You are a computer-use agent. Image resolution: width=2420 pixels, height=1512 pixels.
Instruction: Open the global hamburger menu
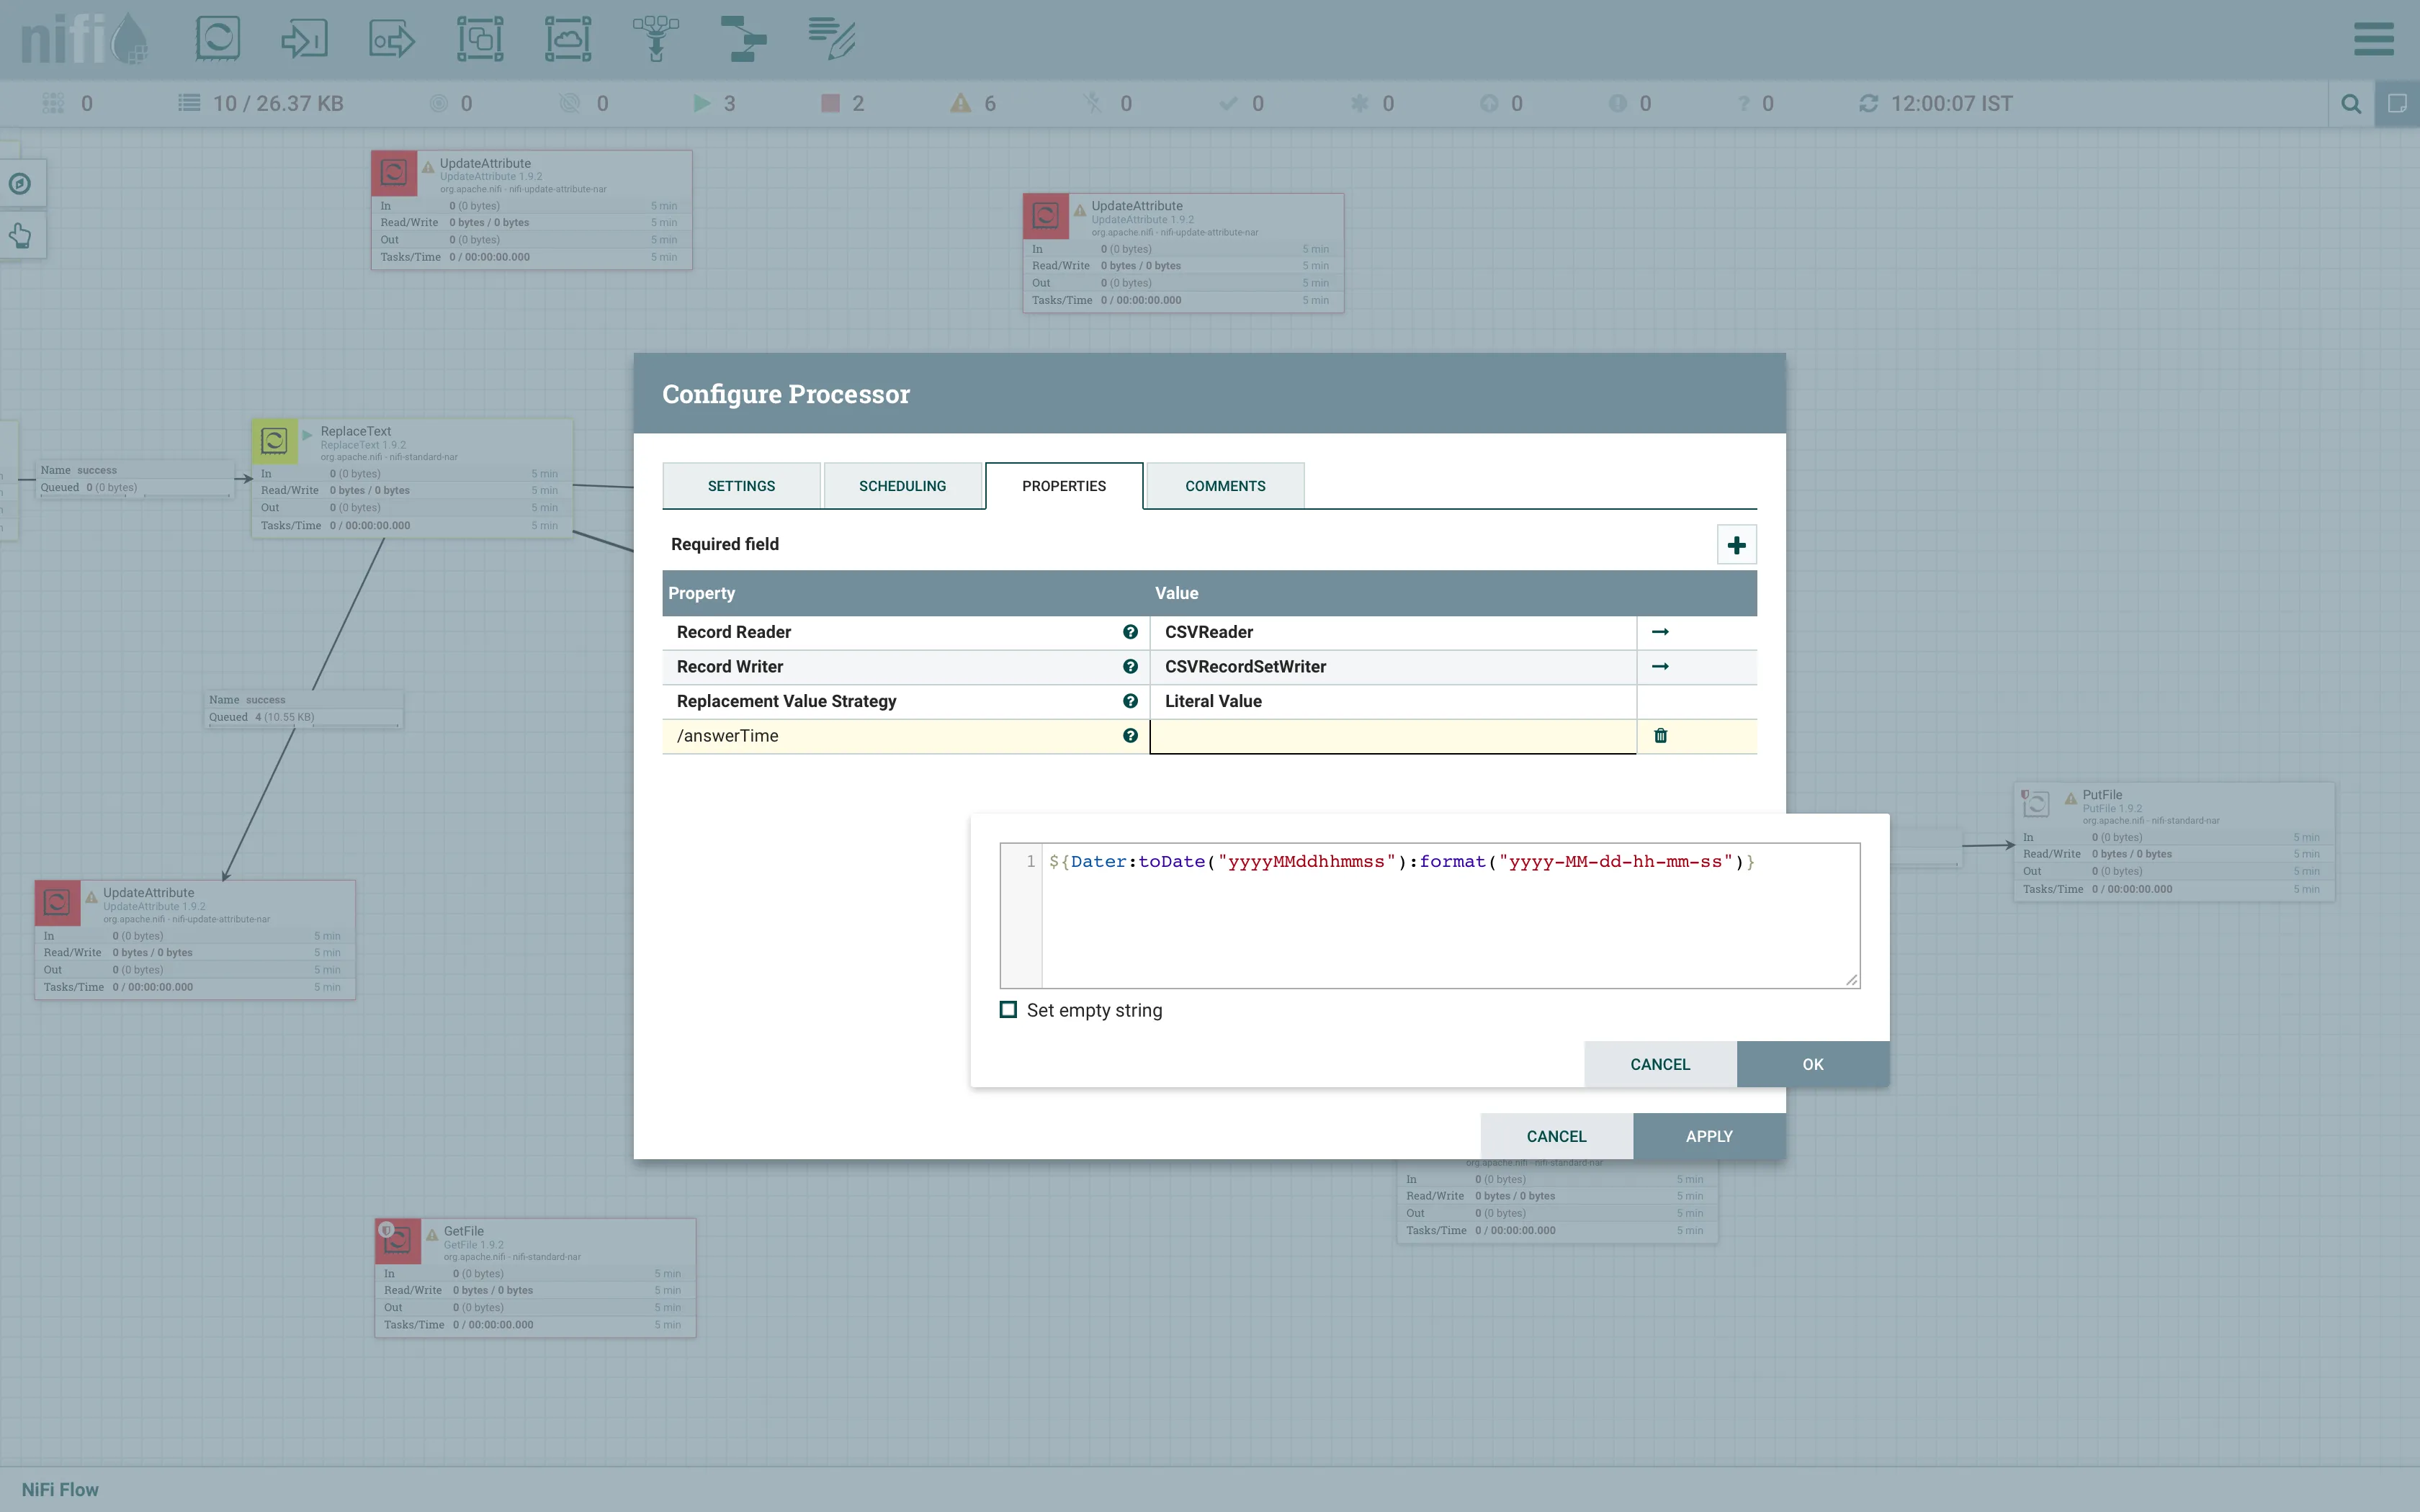[2373, 40]
